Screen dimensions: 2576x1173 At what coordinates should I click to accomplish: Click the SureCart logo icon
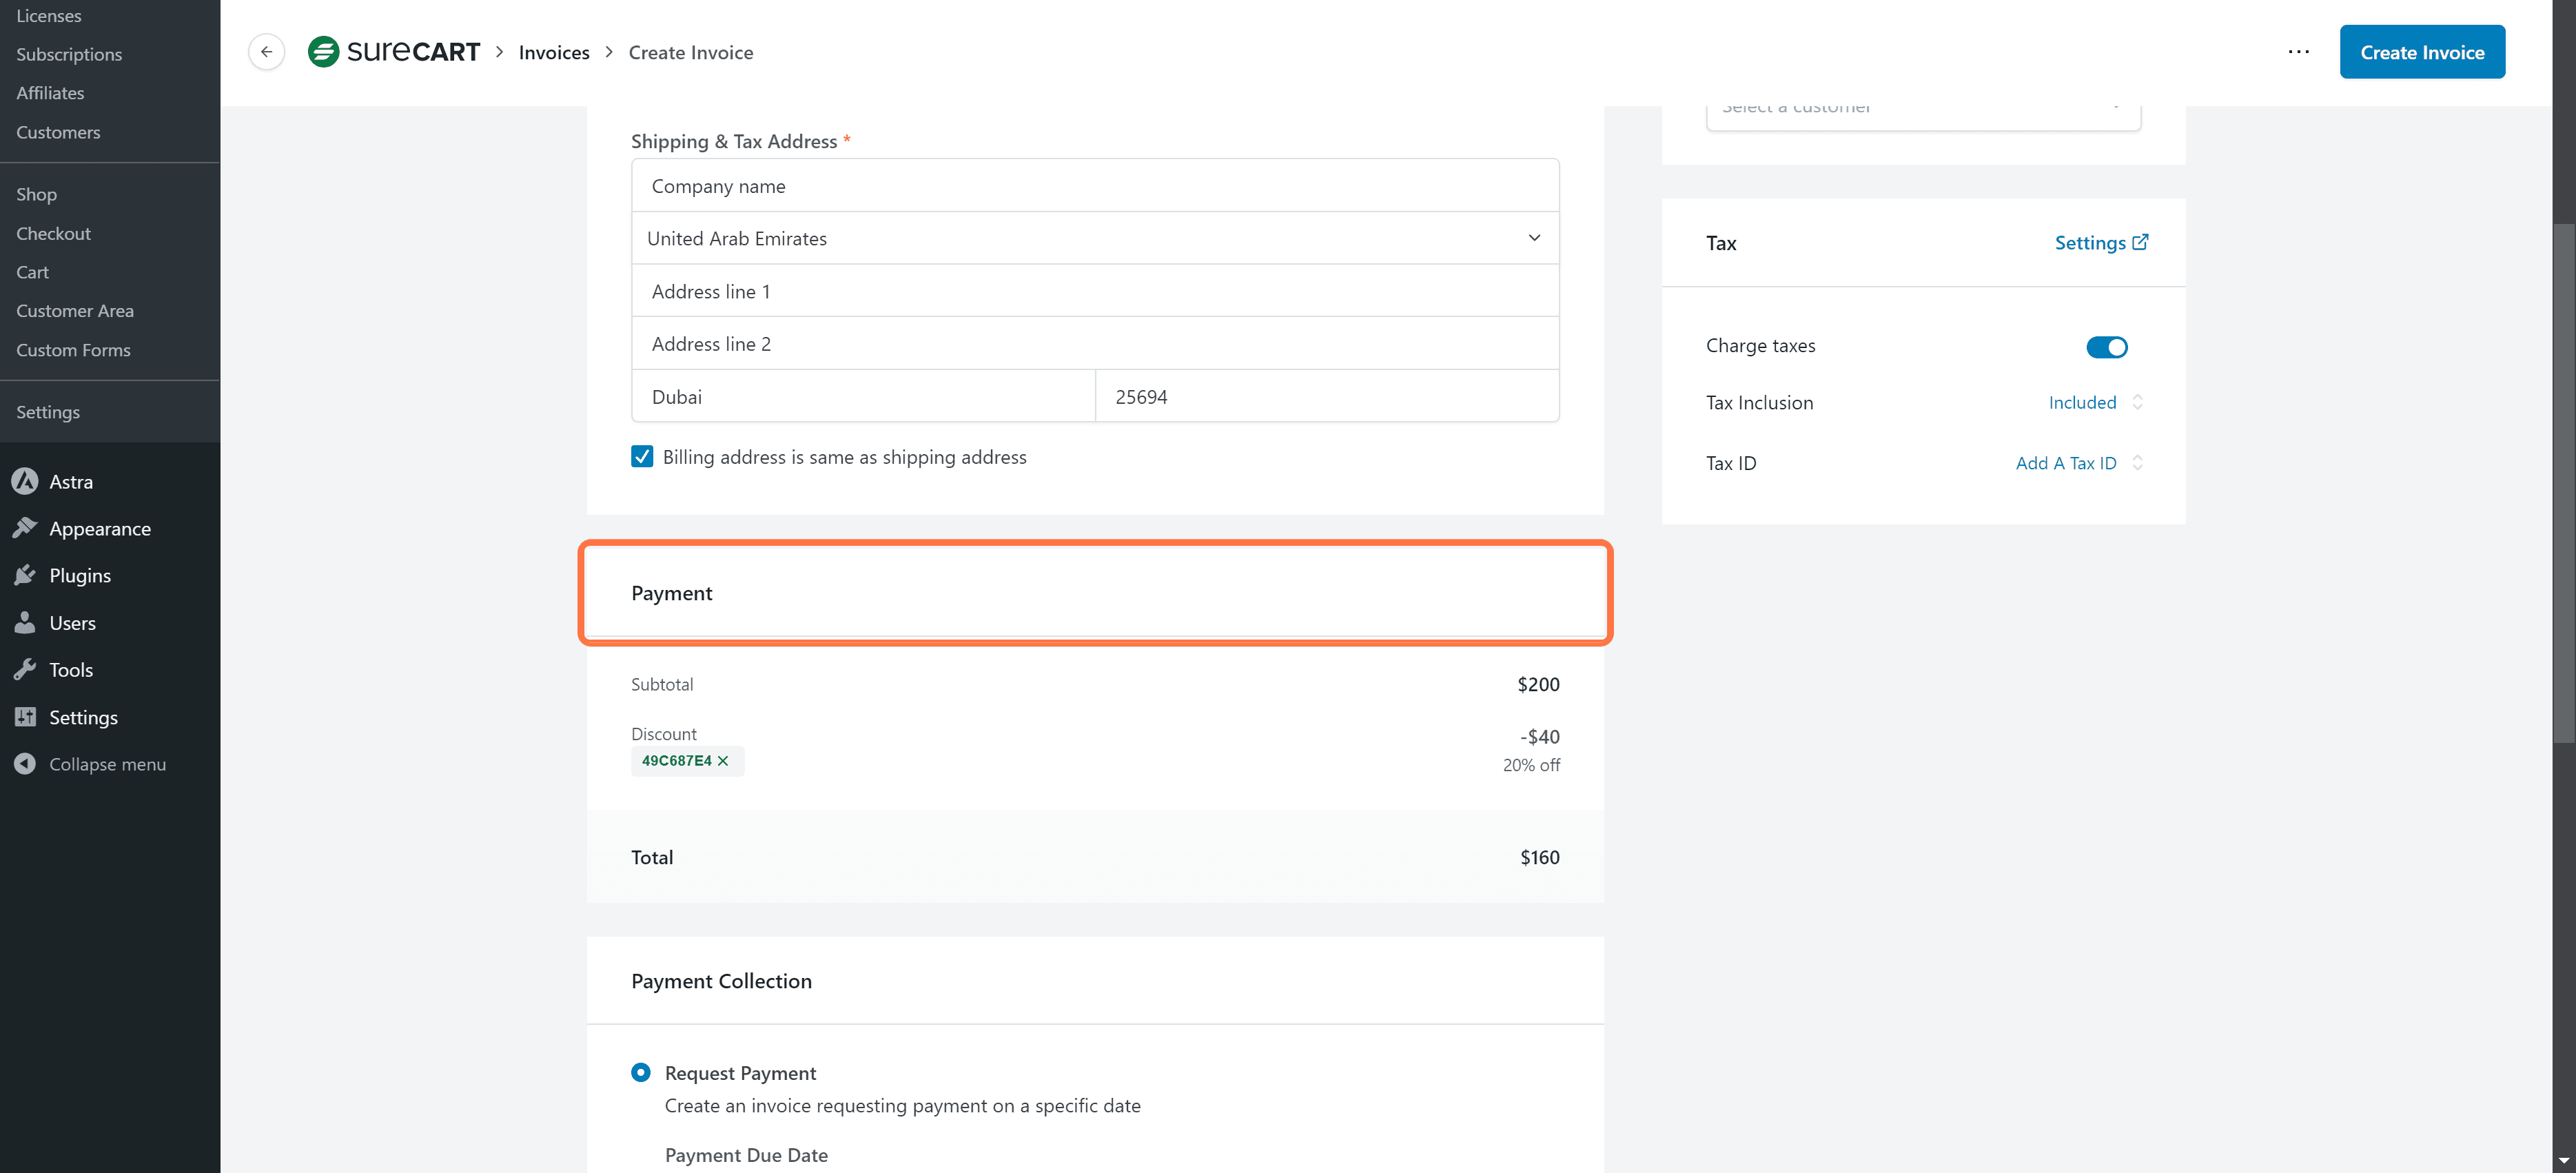323,52
